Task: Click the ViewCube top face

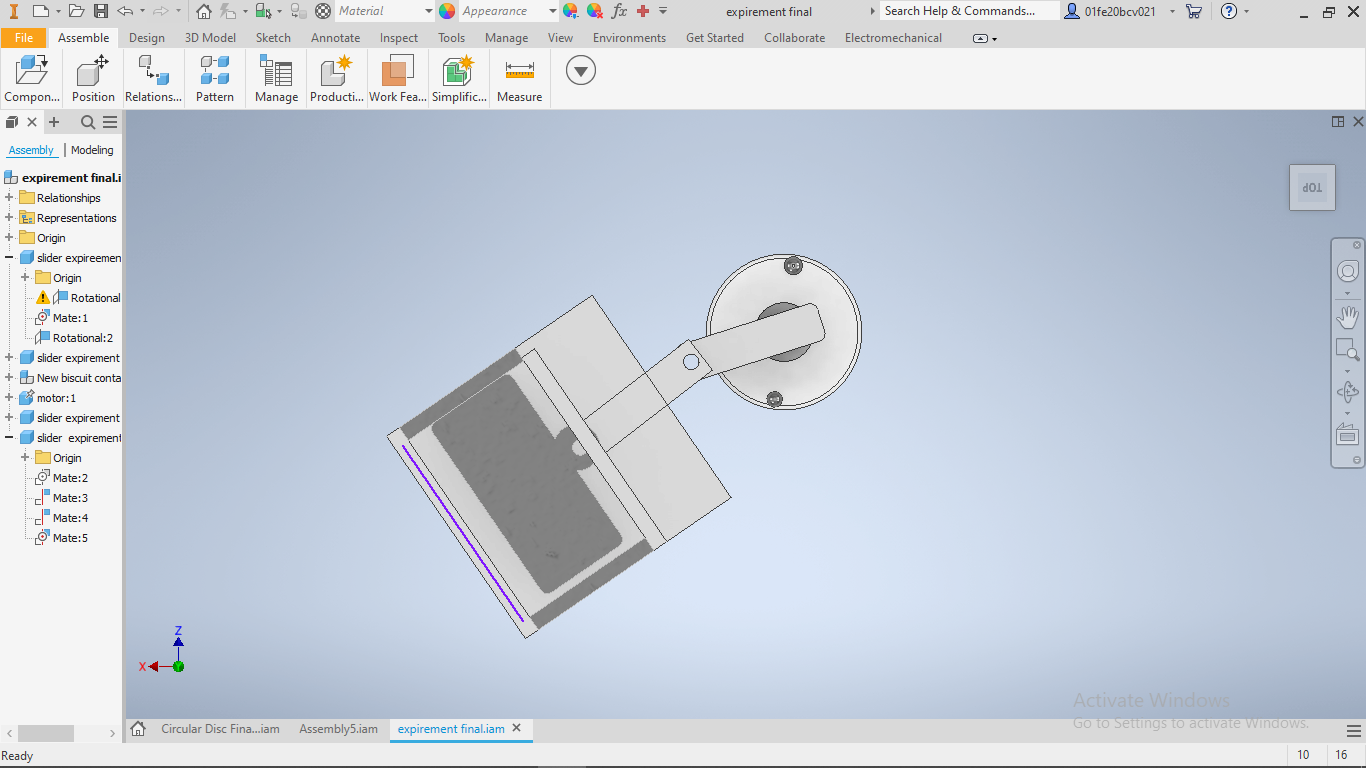Action: click(x=1312, y=188)
